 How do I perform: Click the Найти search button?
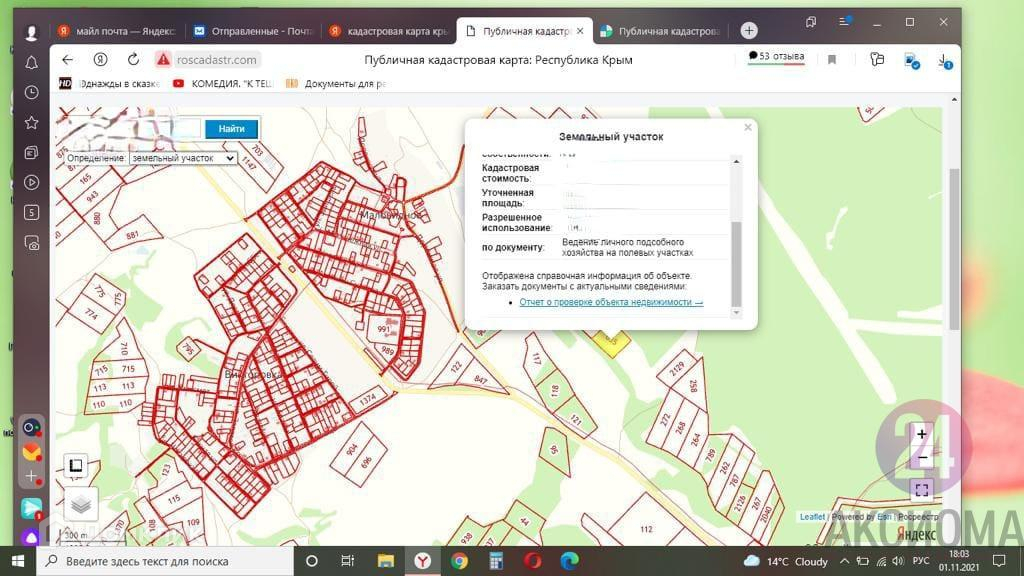click(x=231, y=129)
